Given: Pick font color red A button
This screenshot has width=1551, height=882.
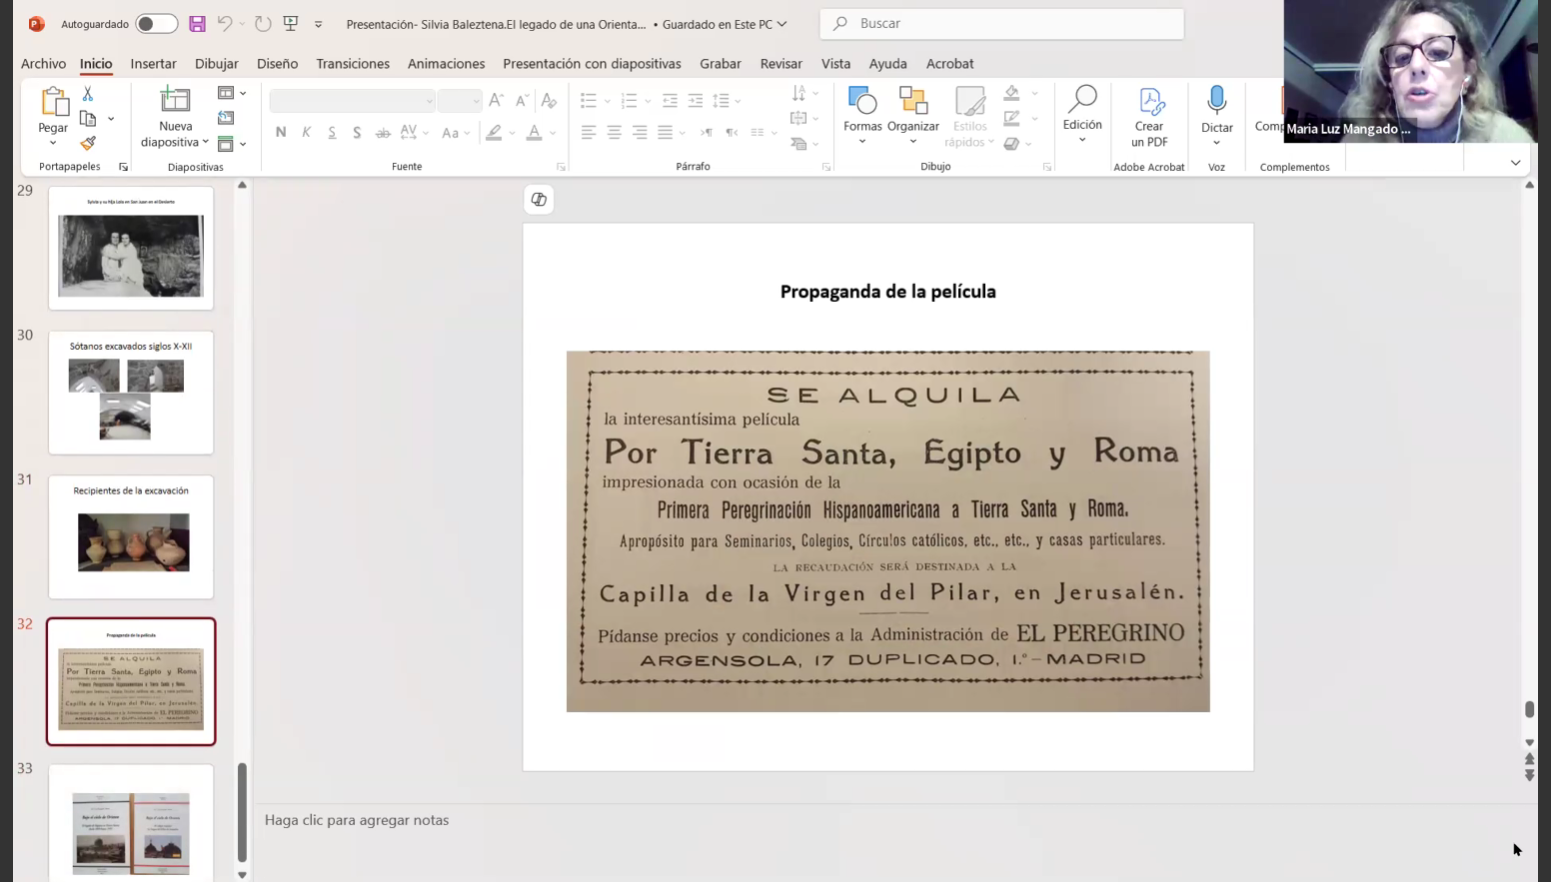Looking at the screenshot, I should click(534, 132).
